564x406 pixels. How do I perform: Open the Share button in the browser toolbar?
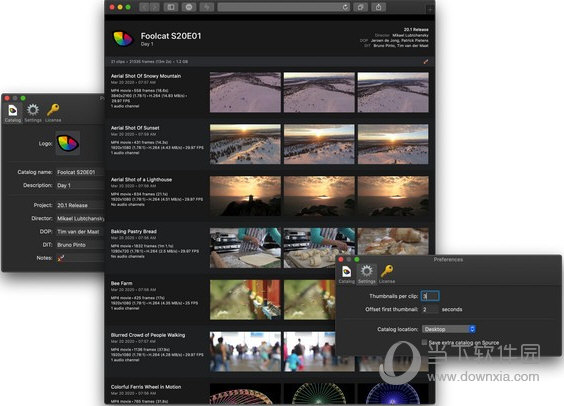[x=378, y=7]
